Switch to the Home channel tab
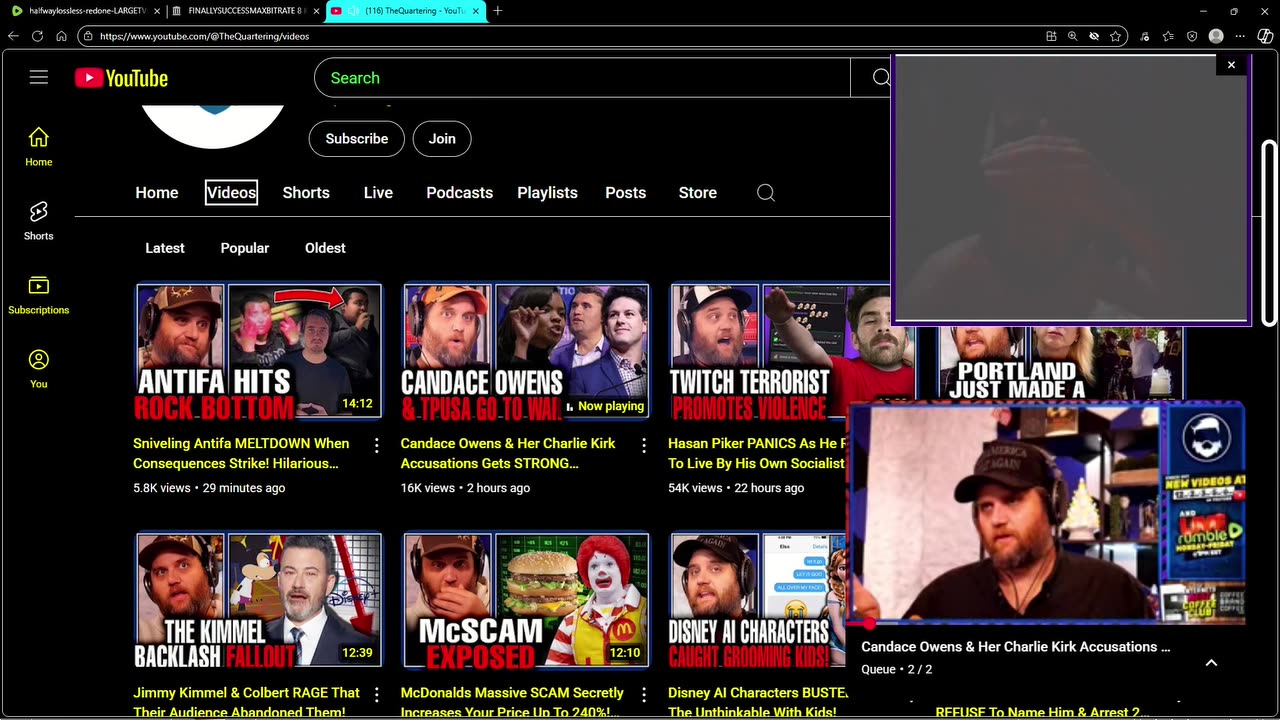The height and width of the screenshot is (720, 1280). coord(157,193)
